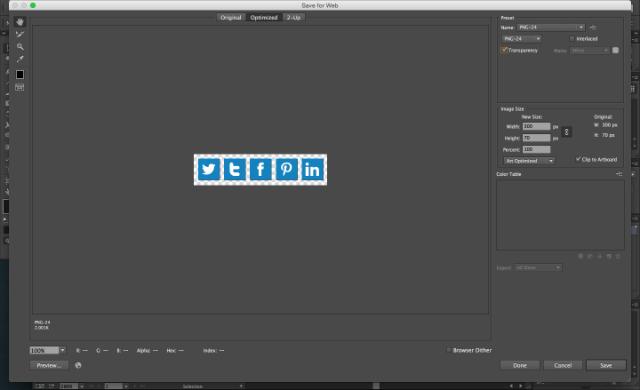The height and width of the screenshot is (390, 640).
Task: Click the Pinterest icon in preview
Action: [x=287, y=169]
